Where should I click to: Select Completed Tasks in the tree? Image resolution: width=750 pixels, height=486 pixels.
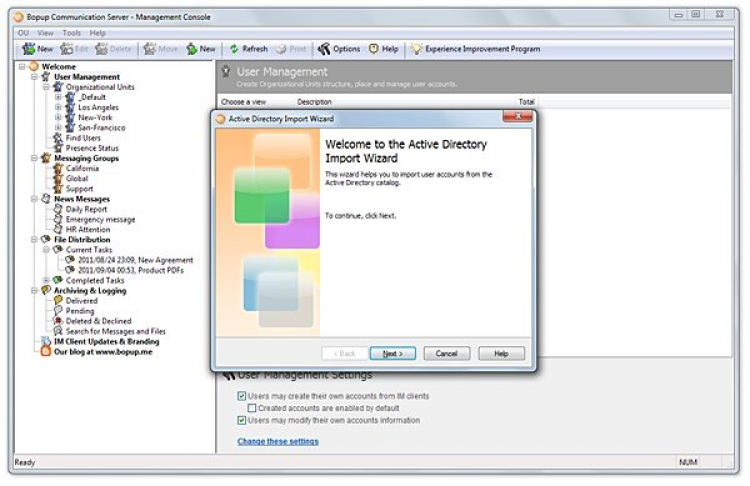95,280
